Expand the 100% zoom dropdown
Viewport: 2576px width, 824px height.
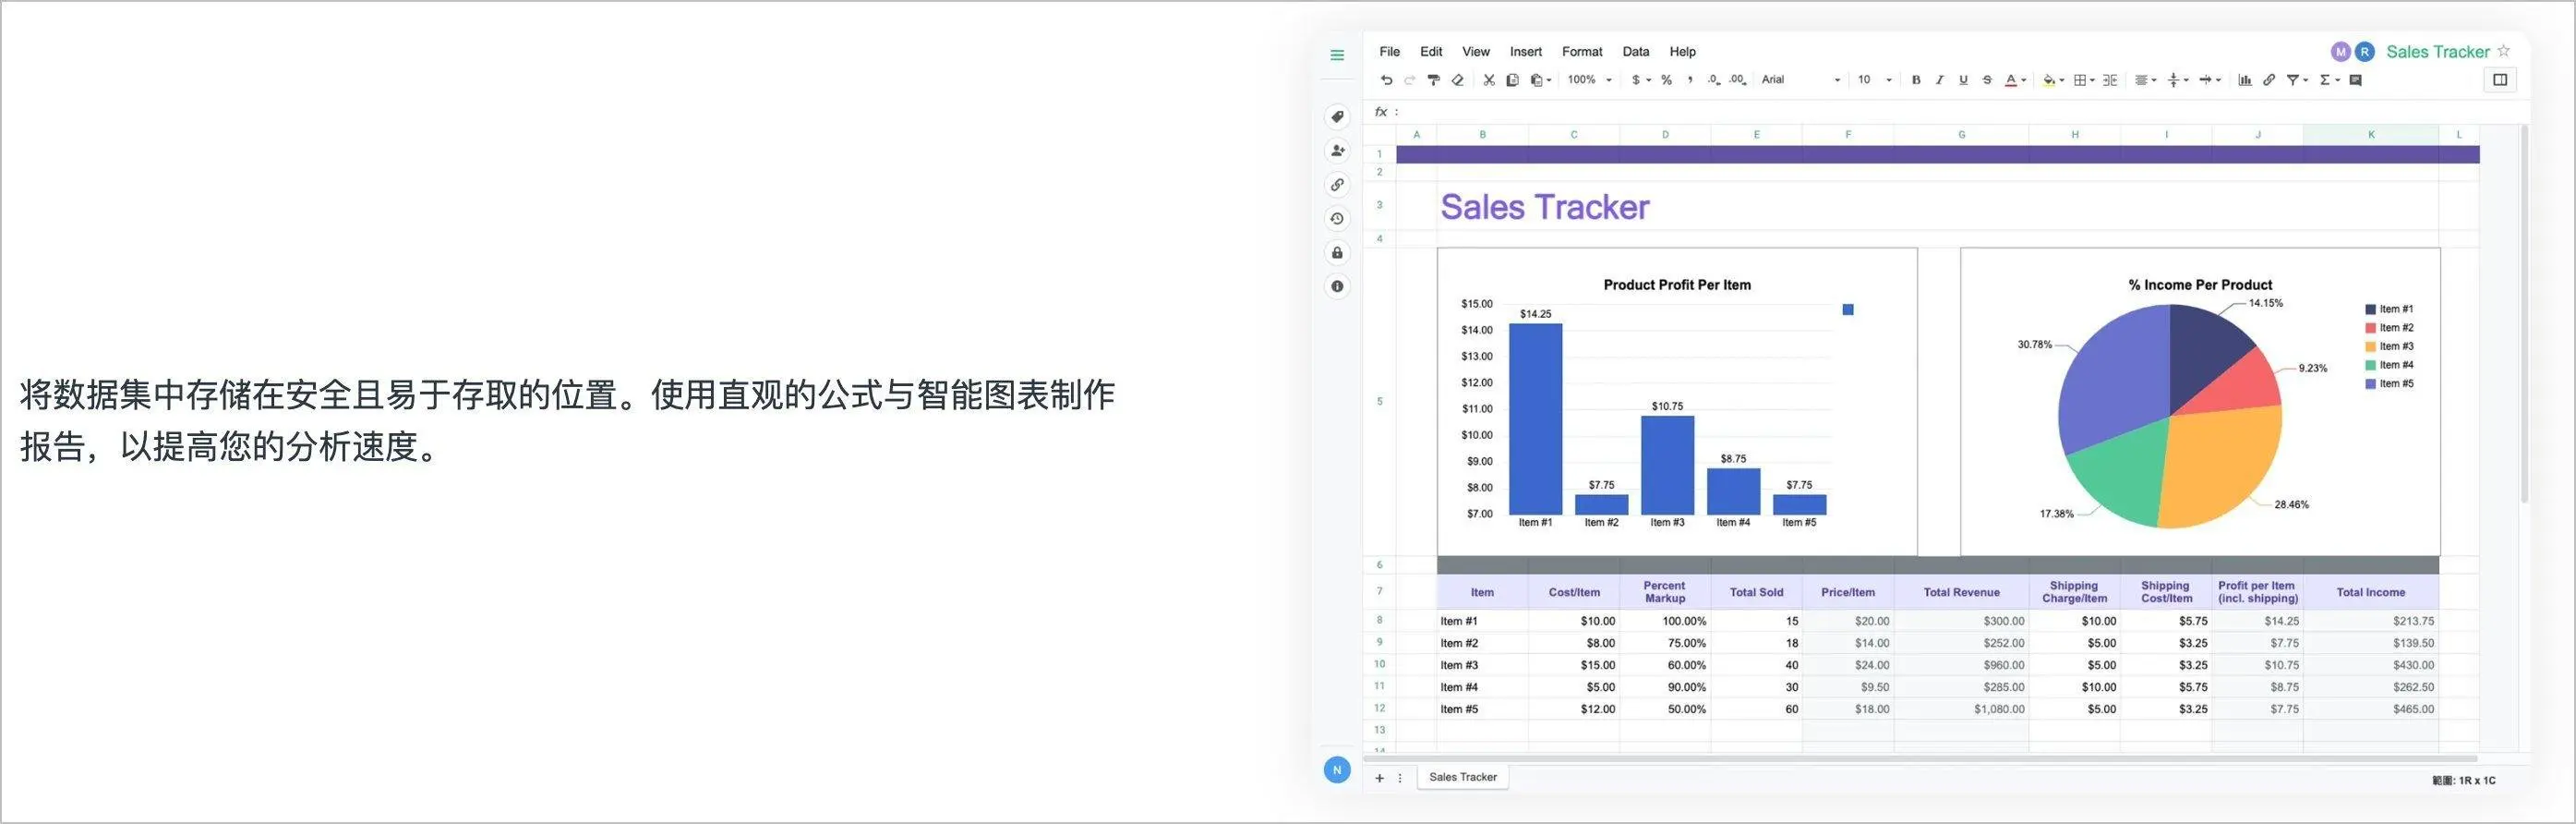tap(1589, 80)
